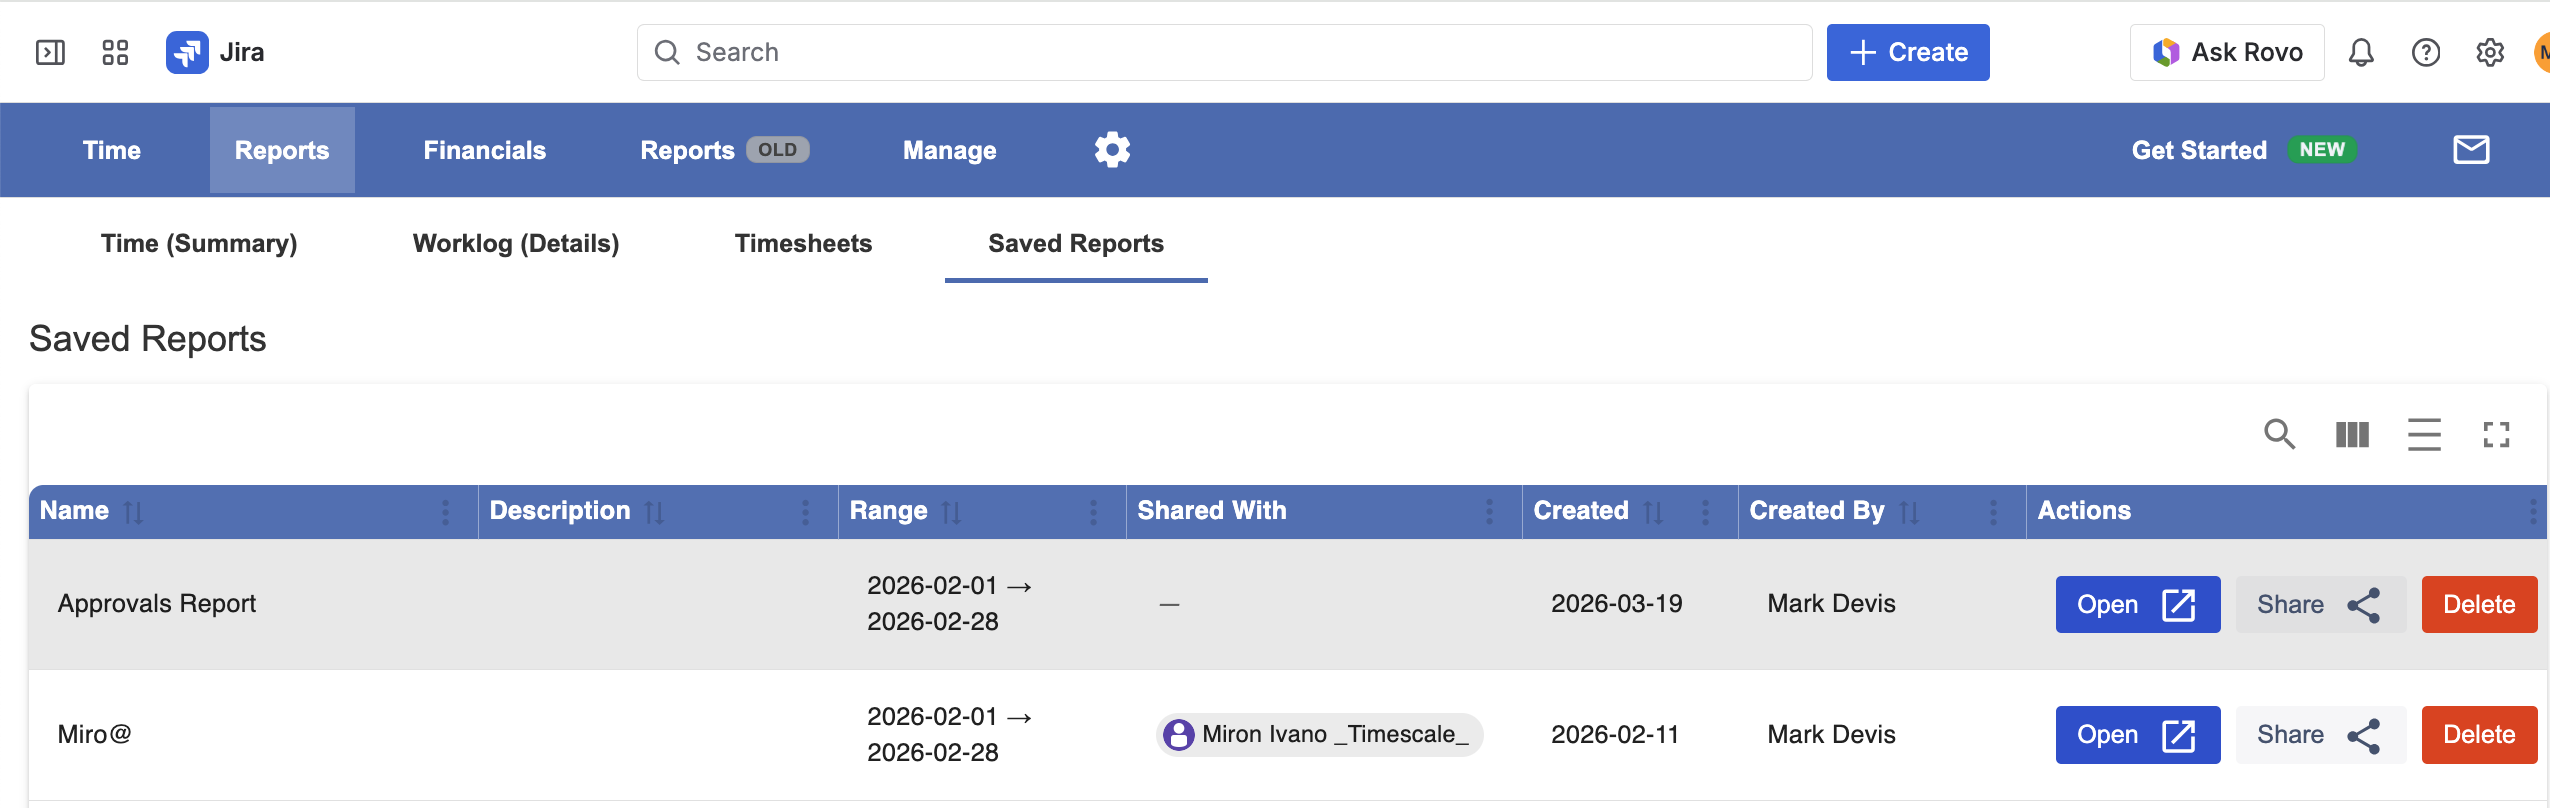This screenshot has height=808, width=2550.
Task: Open the help question mark icon
Action: pyautogui.click(x=2426, y=52)
